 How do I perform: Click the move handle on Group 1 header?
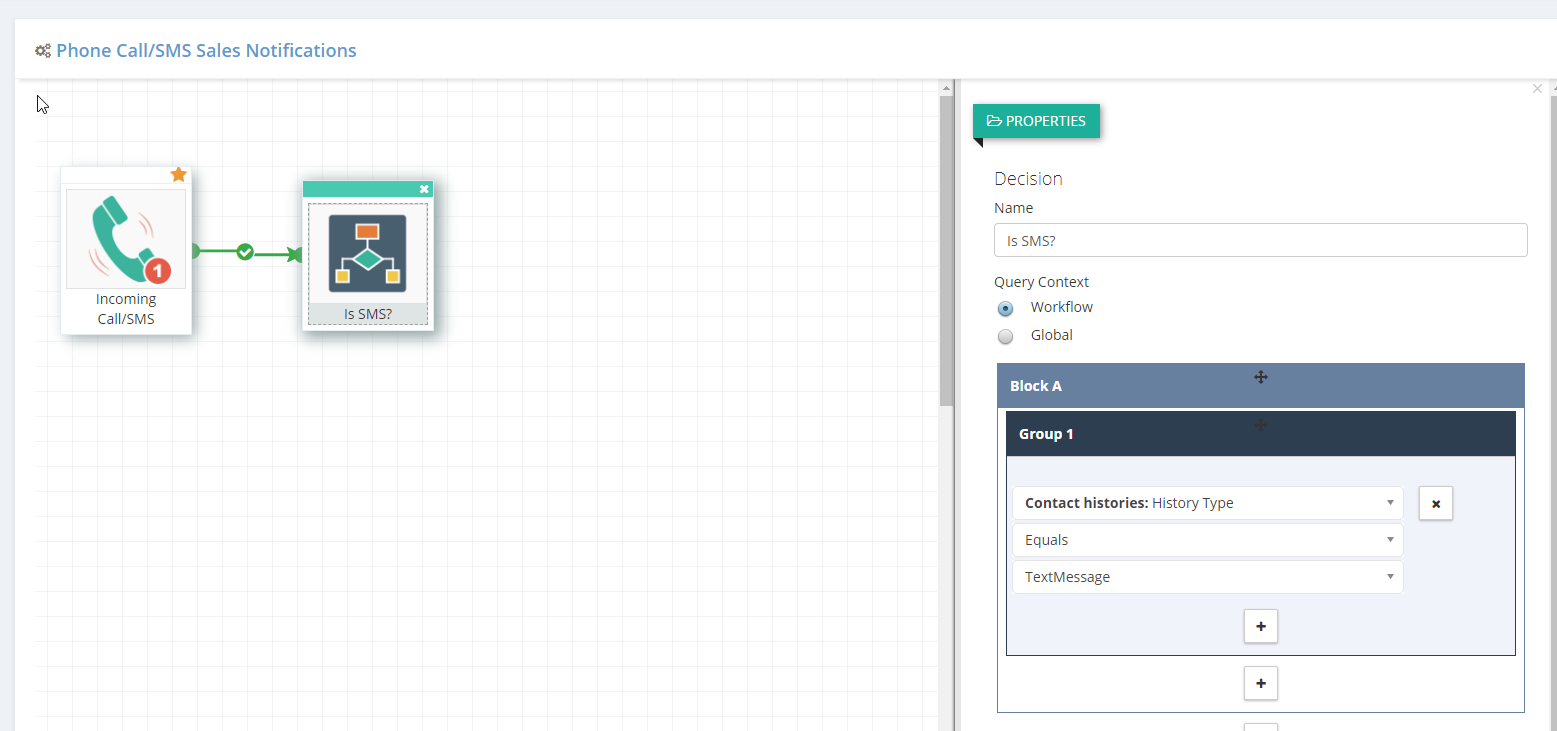click(1260, 425)
